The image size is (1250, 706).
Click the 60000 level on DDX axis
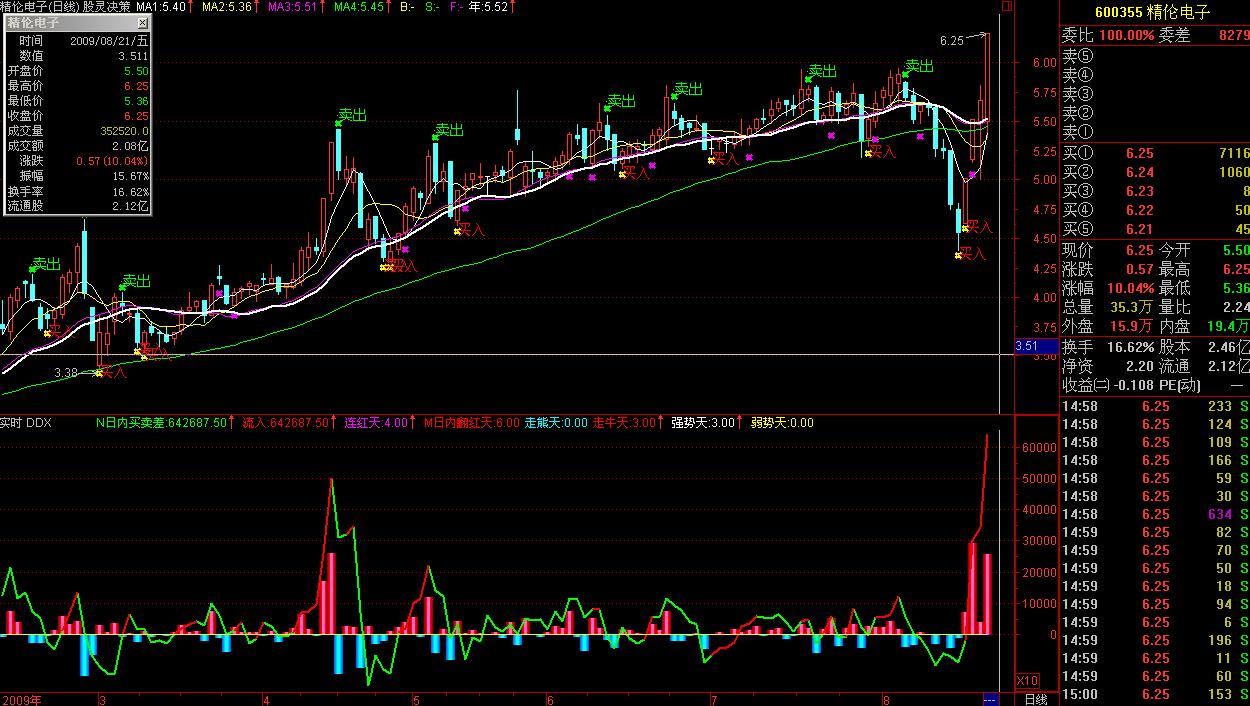(1038, 448)
